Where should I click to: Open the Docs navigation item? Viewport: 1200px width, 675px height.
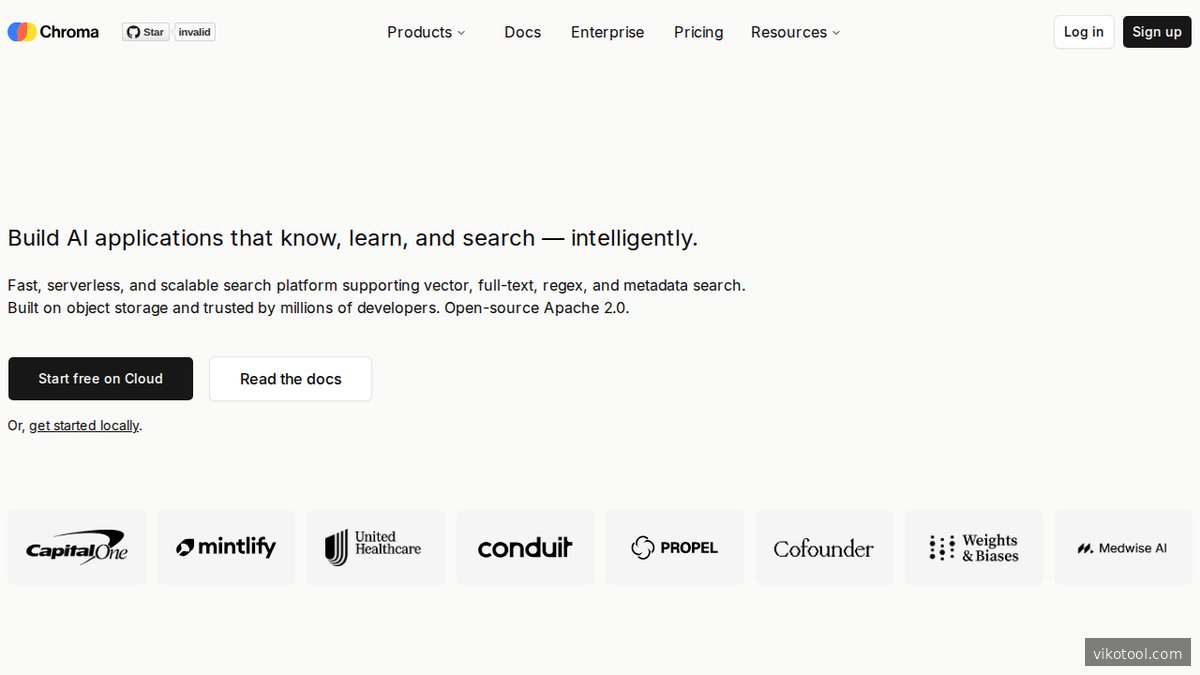523,32
